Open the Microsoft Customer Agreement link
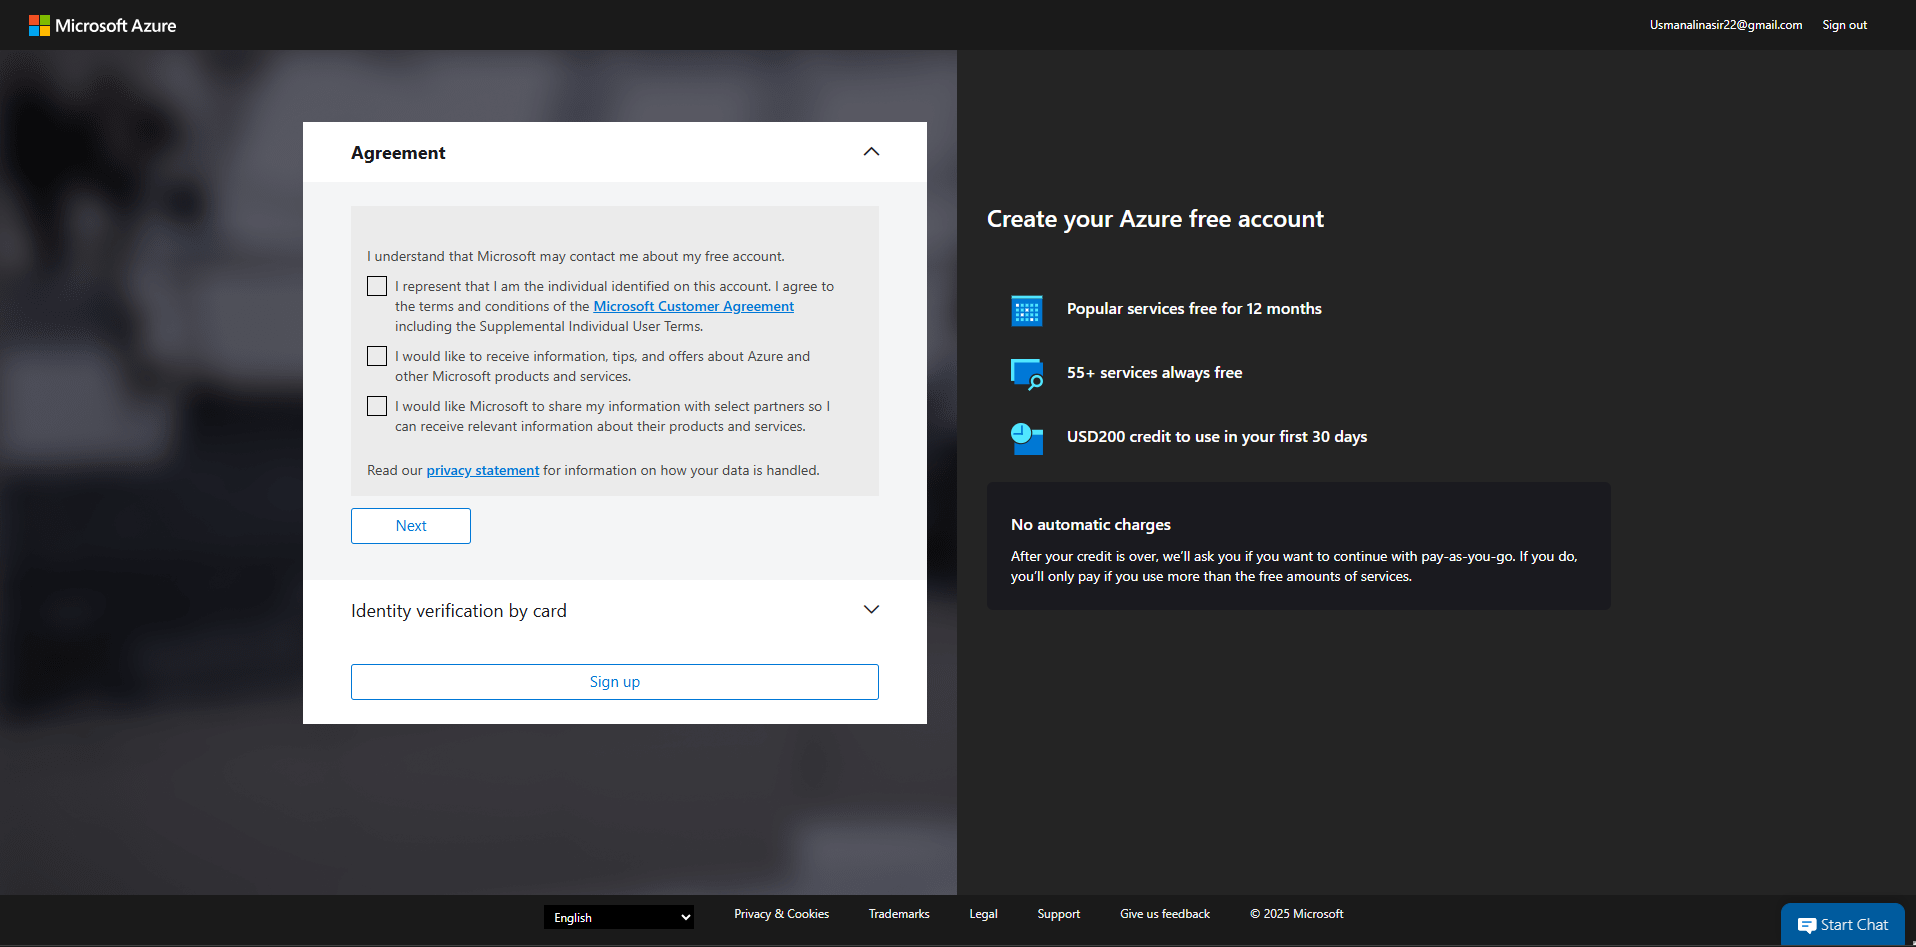Viewport: 1916px width, 947px height. 693,306
